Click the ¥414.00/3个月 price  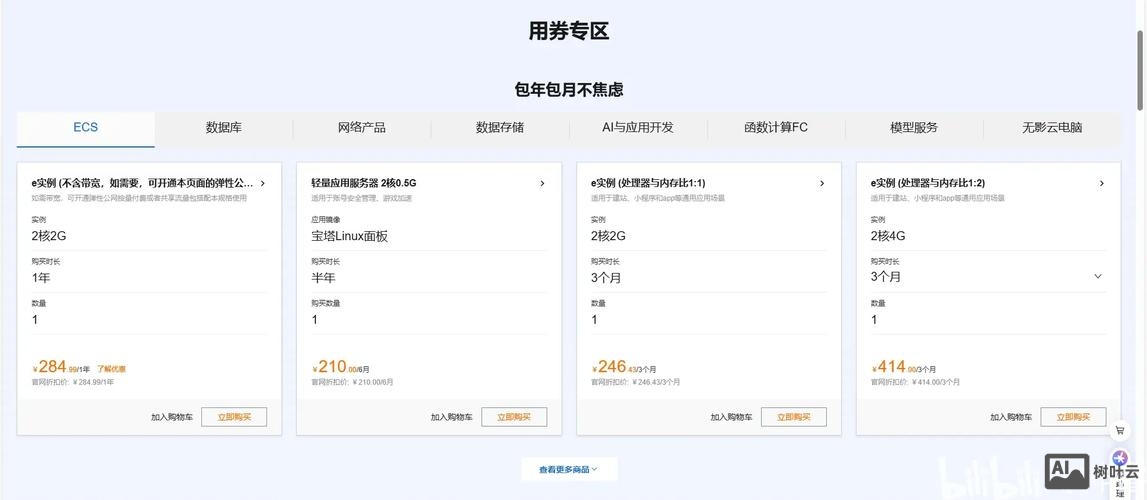(x=903, y=367)
